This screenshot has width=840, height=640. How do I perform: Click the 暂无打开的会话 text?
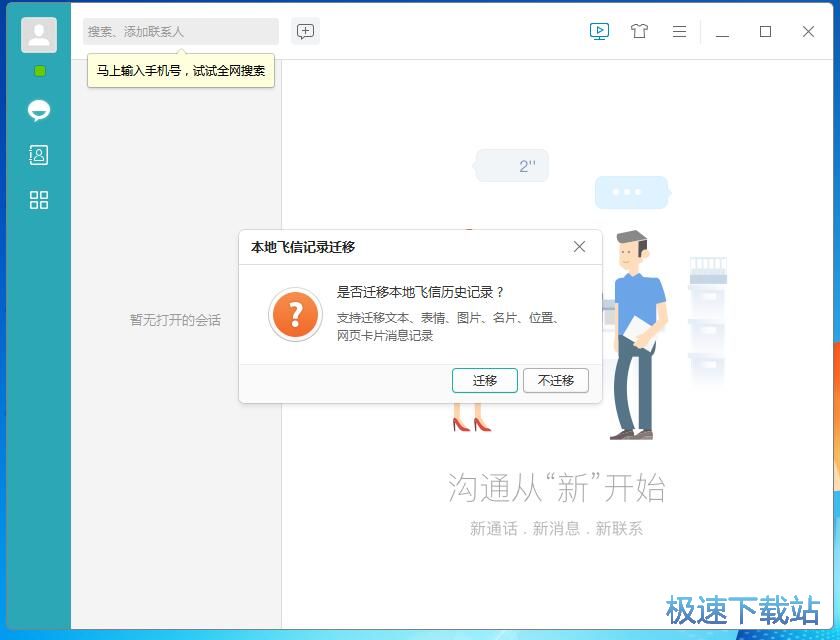click(176, 320)
